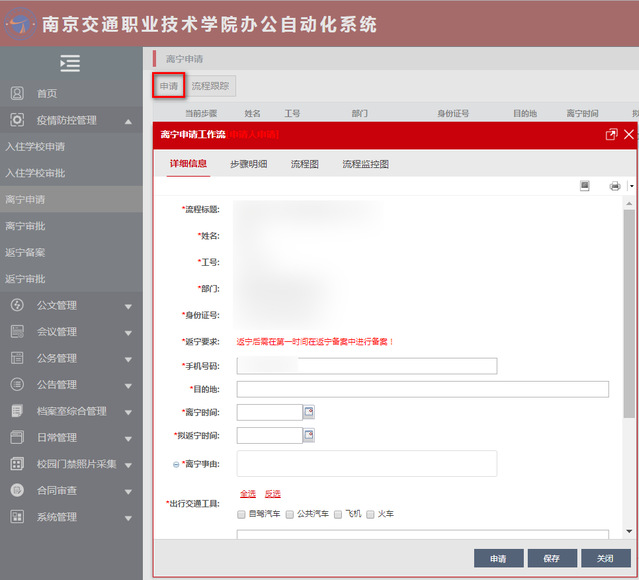Collapse the 疫情防控管理 menu section
639x580 pixels.
pos(128,121)
